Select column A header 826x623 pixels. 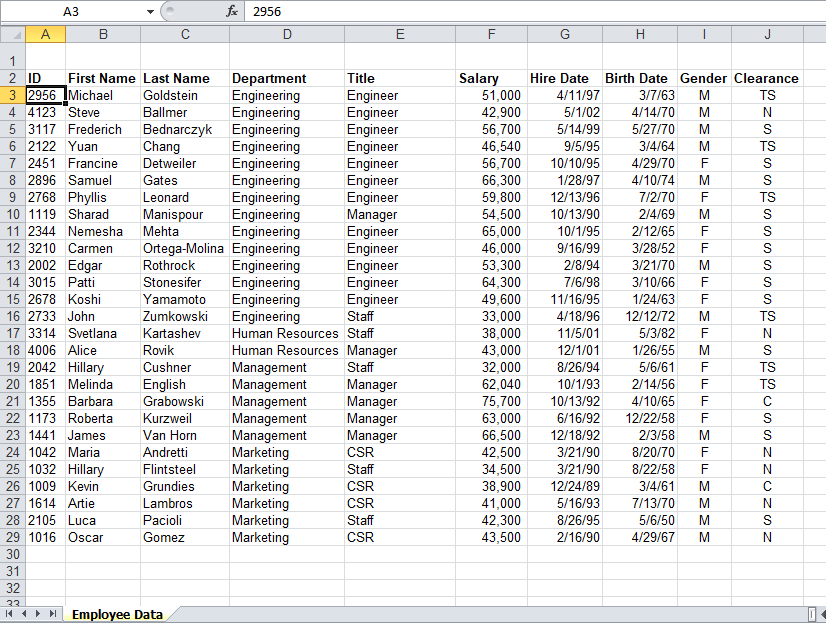[45, 34]
